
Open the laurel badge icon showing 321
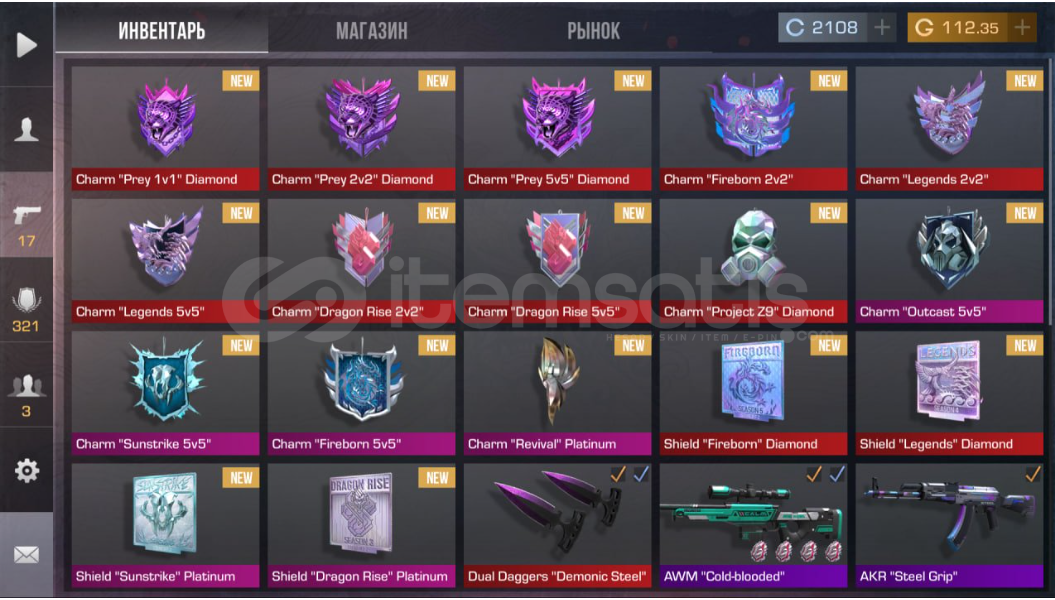(x=26, y=309)
